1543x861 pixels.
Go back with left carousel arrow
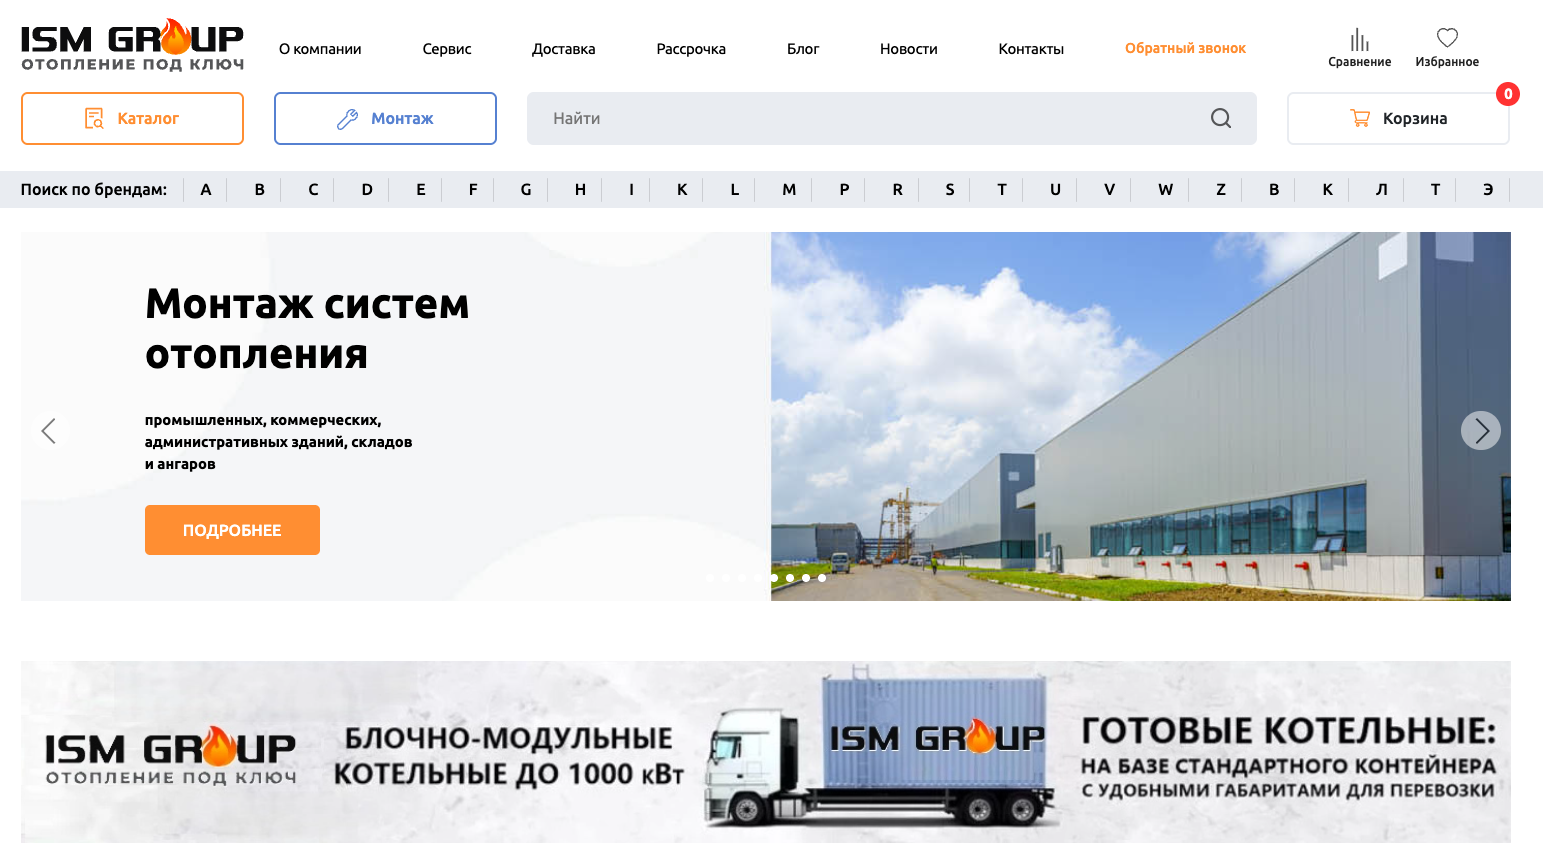(x=50, y=430)
